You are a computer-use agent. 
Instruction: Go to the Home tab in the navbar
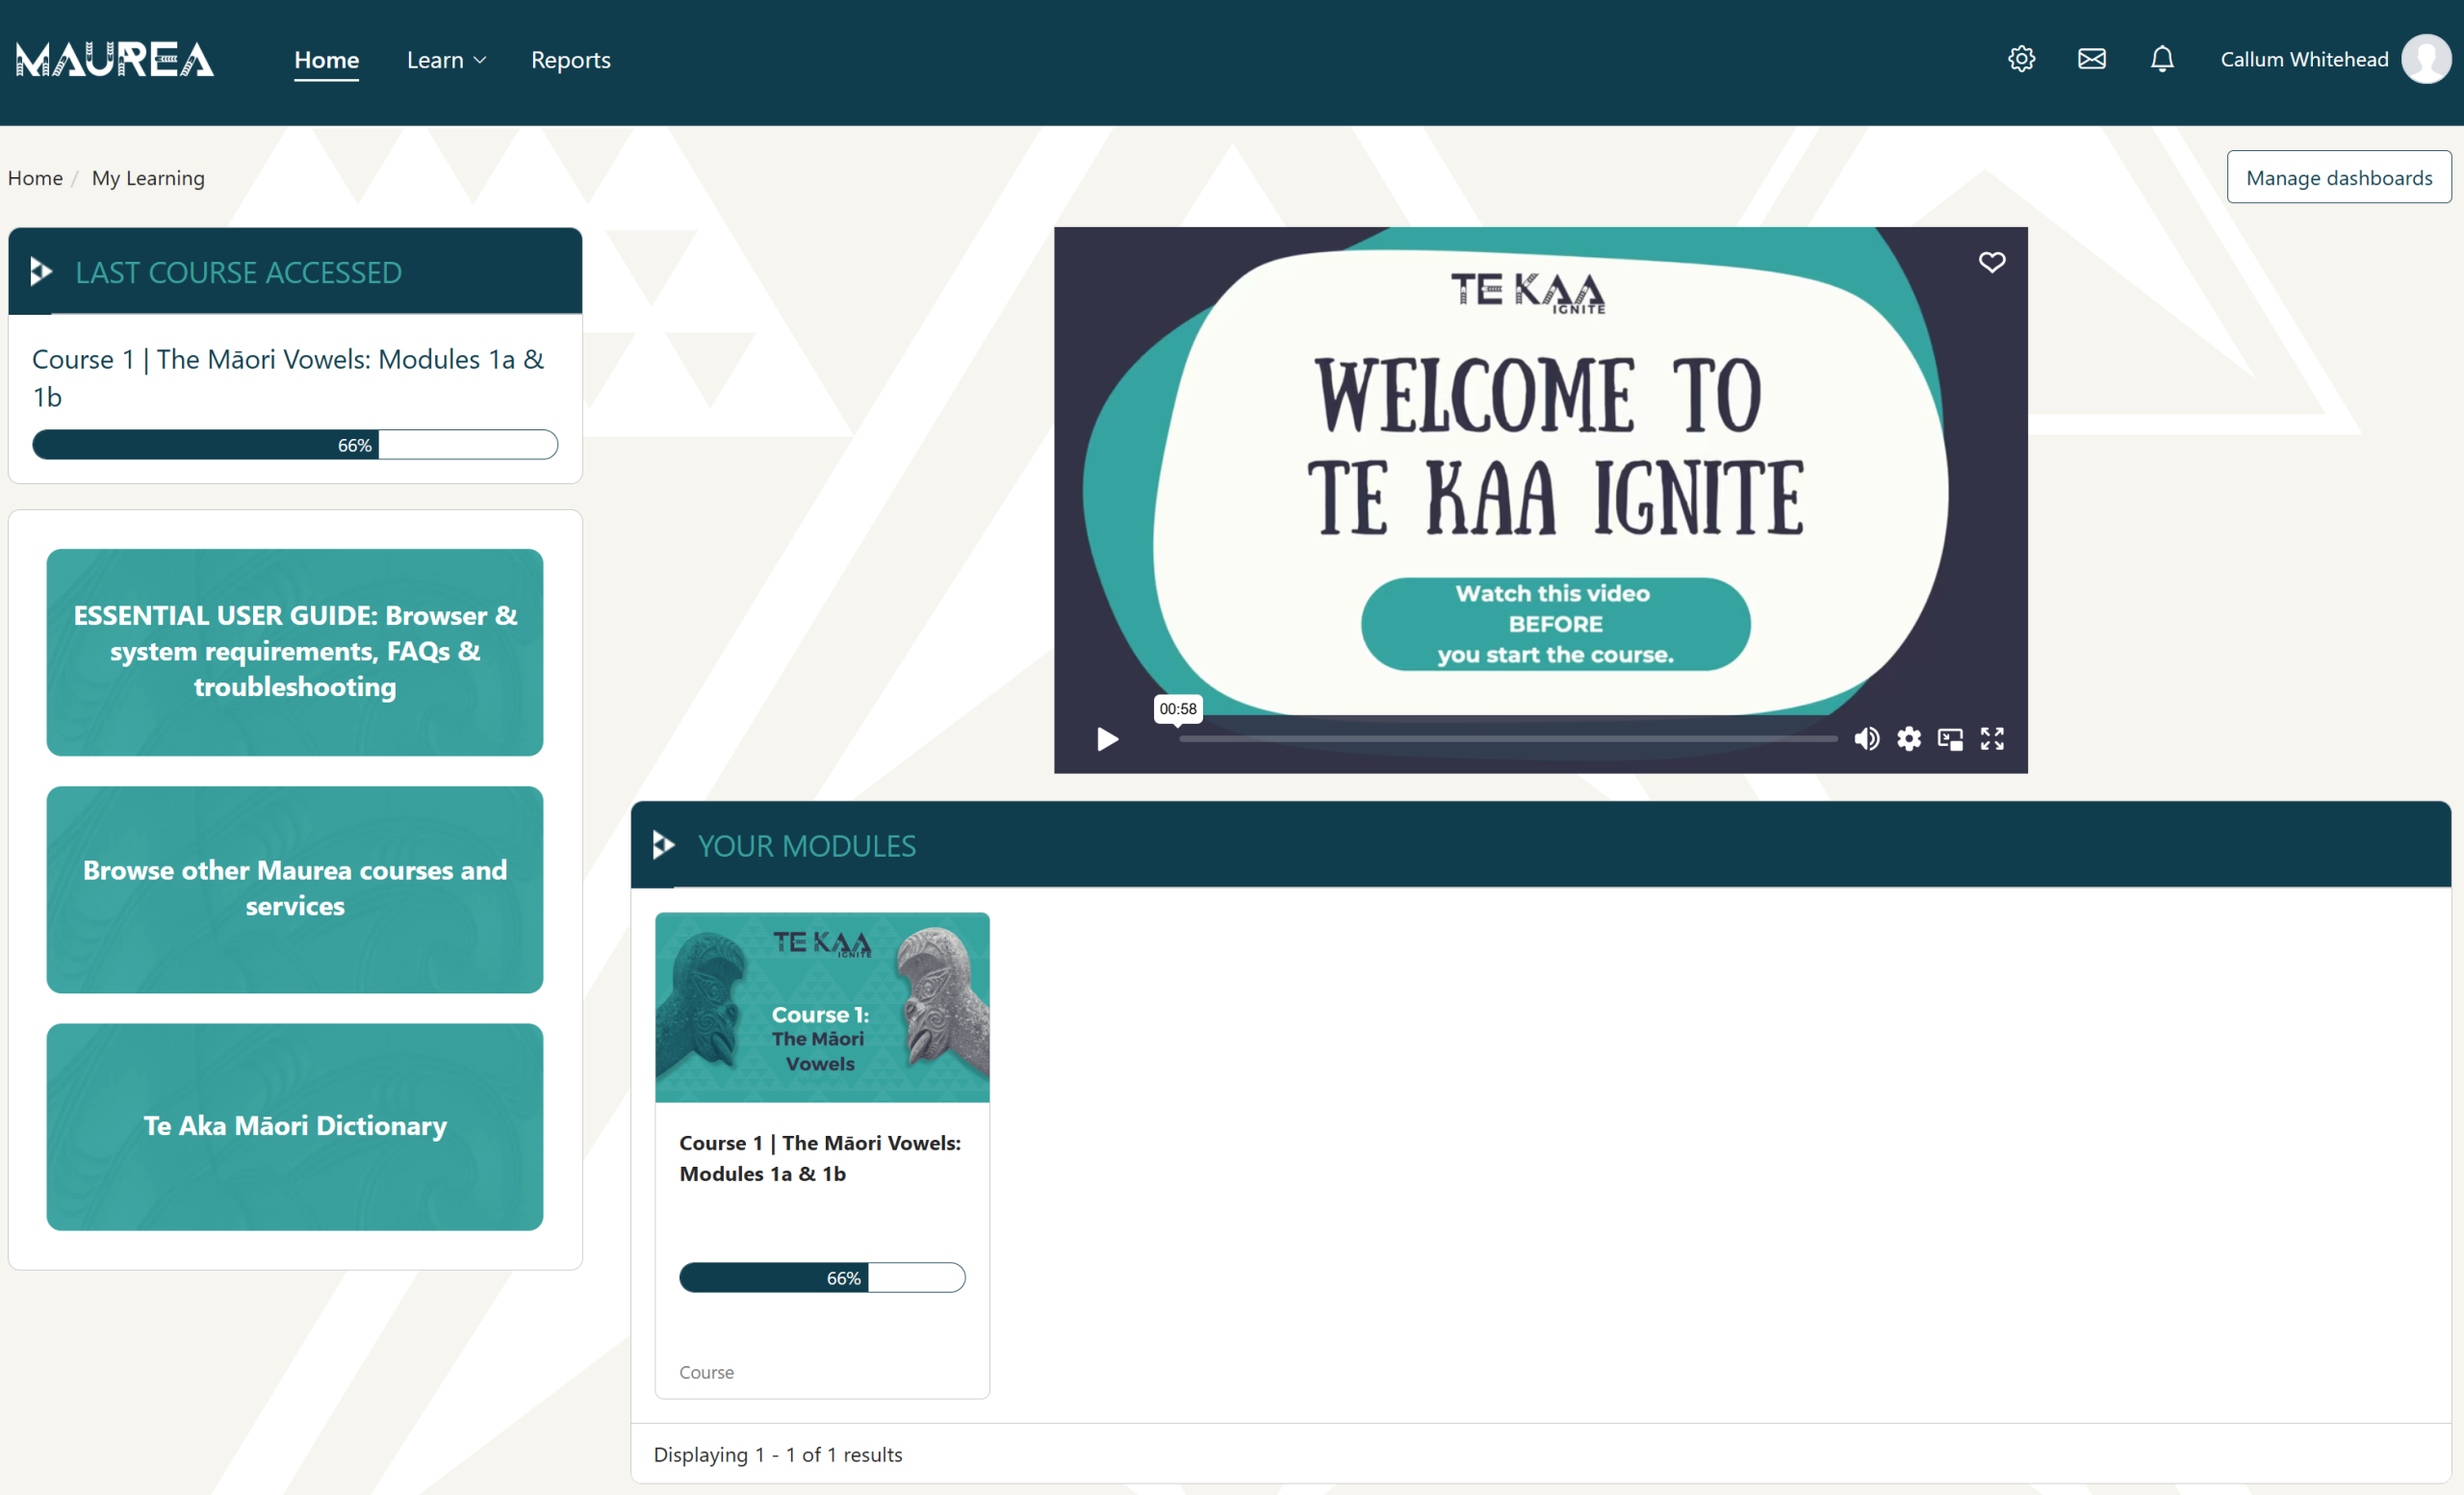click(326, 60)
